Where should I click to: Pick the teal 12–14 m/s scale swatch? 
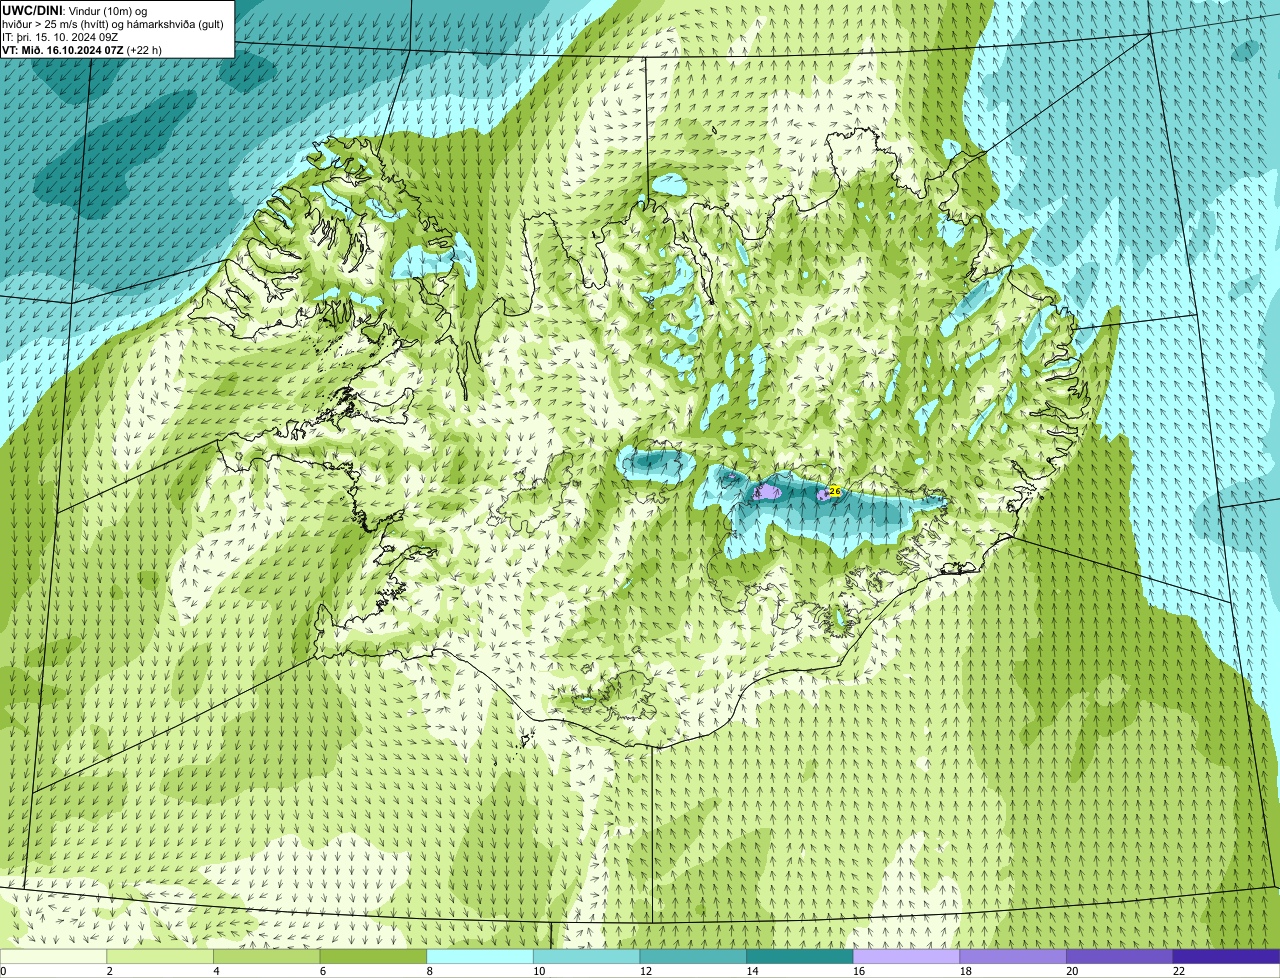click(x=693, y=956)
